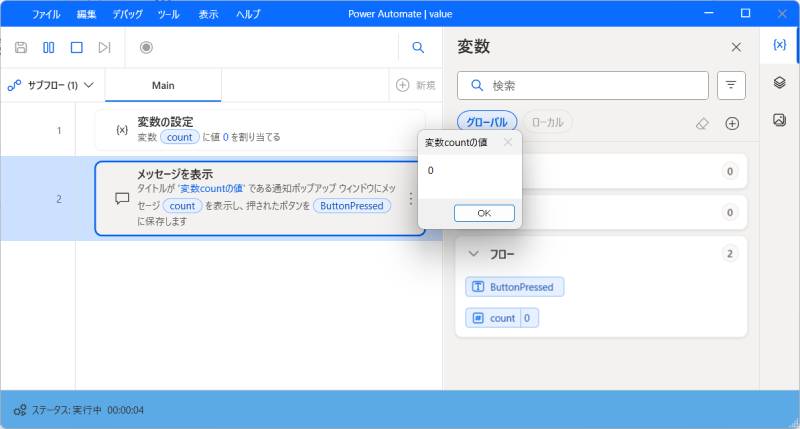This screenshot has height=429, width=800.
Task: Open the ツール menu
Action: [168, 14]
